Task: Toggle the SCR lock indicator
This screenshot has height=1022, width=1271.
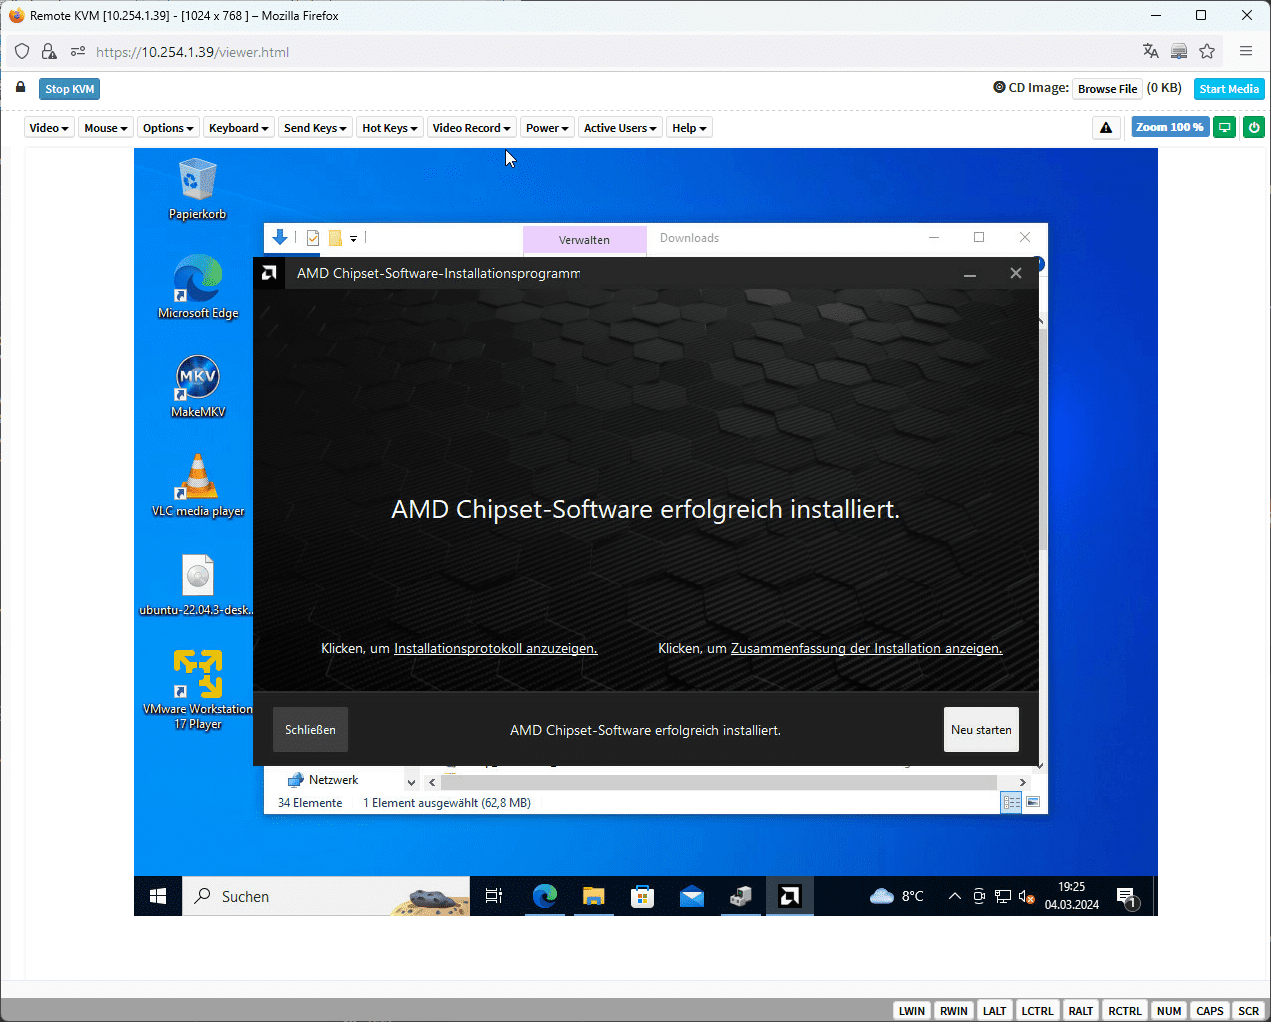Action: tap(1249, 1010)
